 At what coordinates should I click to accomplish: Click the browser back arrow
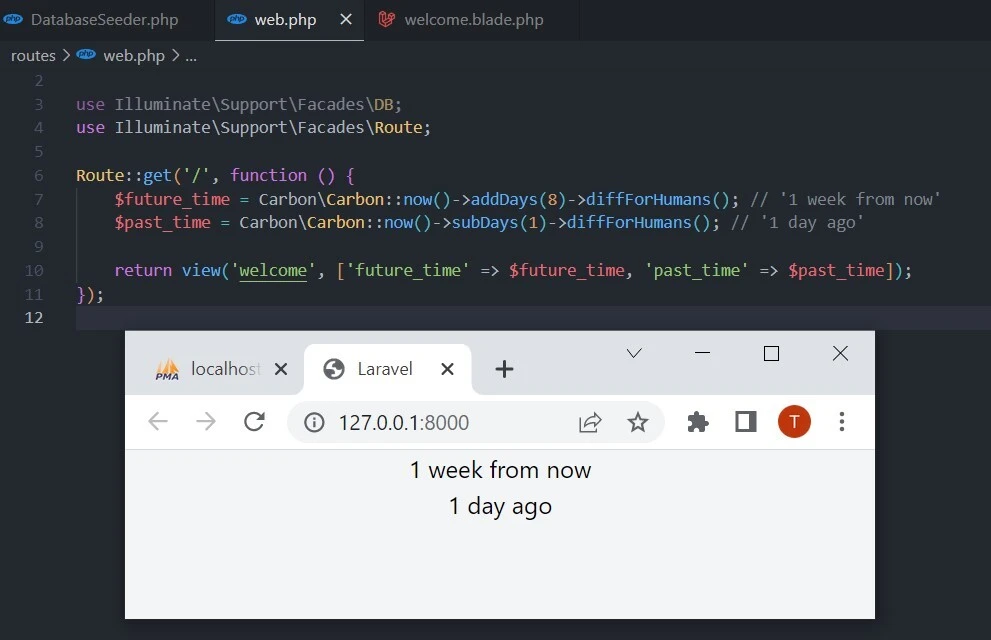pos(158,422)
